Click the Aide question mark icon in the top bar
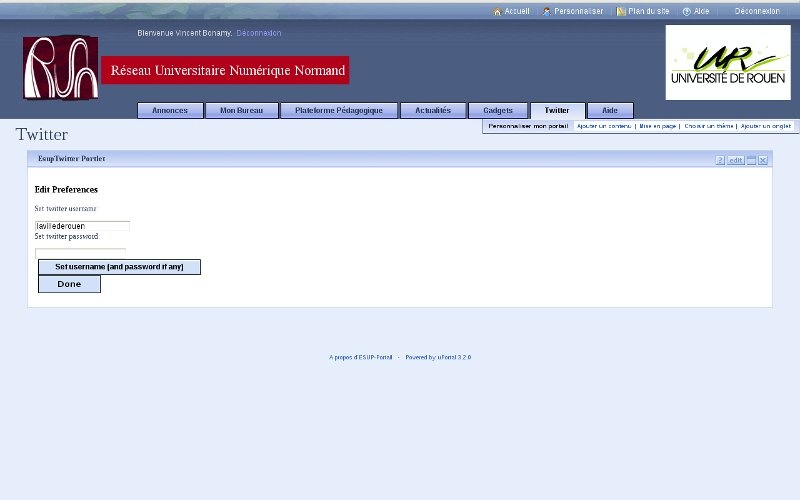 [x=687, y=12]
